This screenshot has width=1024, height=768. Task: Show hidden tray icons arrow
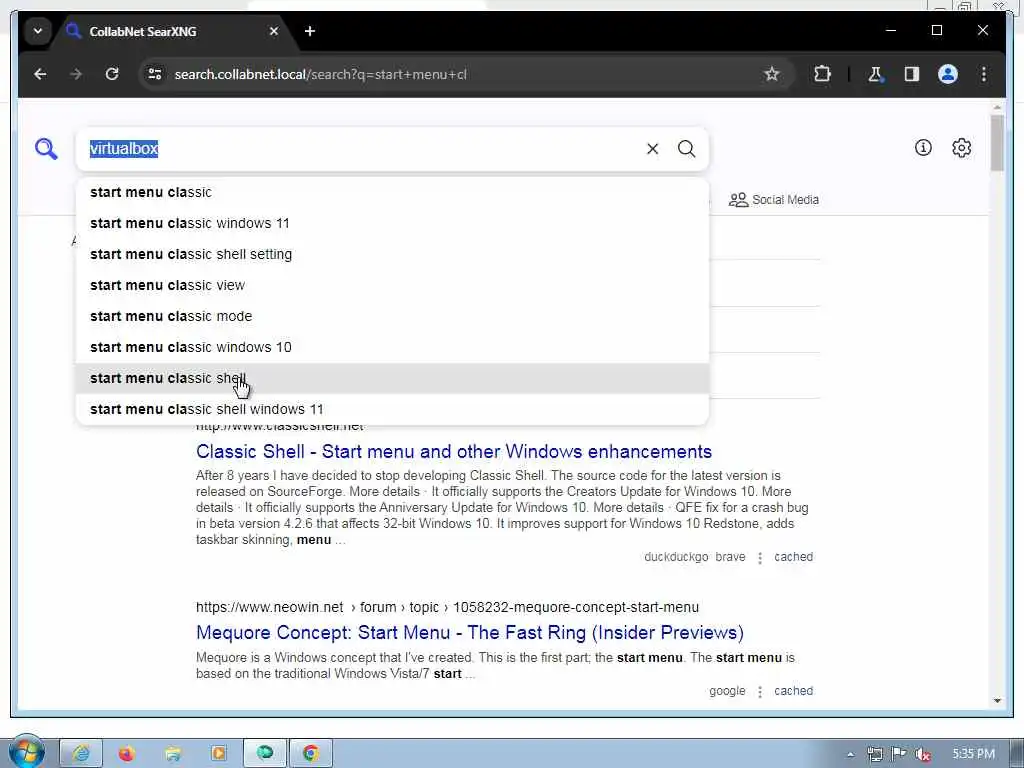[x=850, y=754]
